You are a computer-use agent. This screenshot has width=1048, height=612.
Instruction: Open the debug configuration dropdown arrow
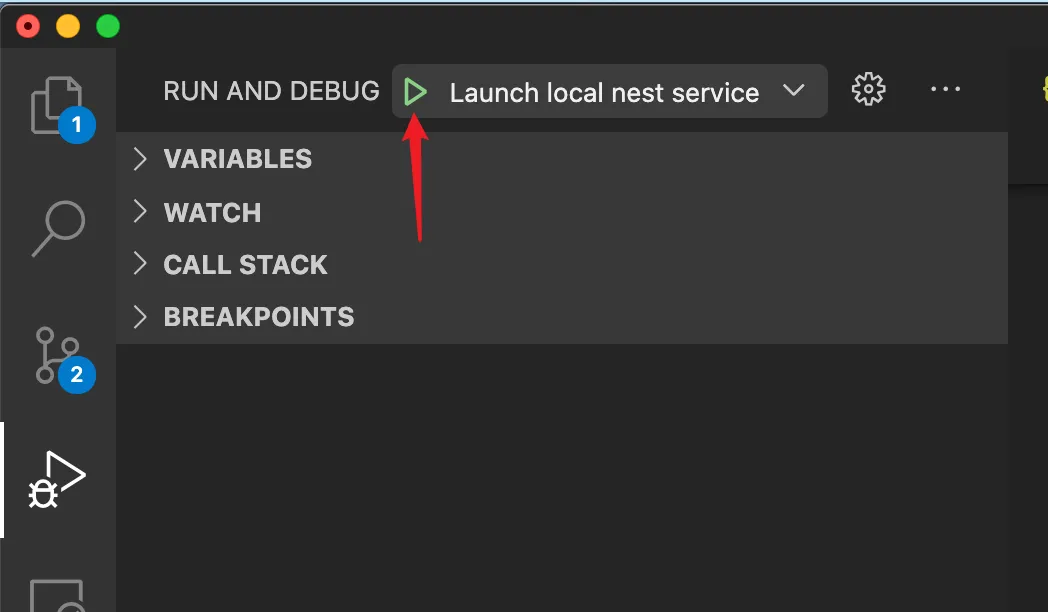pyautogui.click(x=793, y=91)
